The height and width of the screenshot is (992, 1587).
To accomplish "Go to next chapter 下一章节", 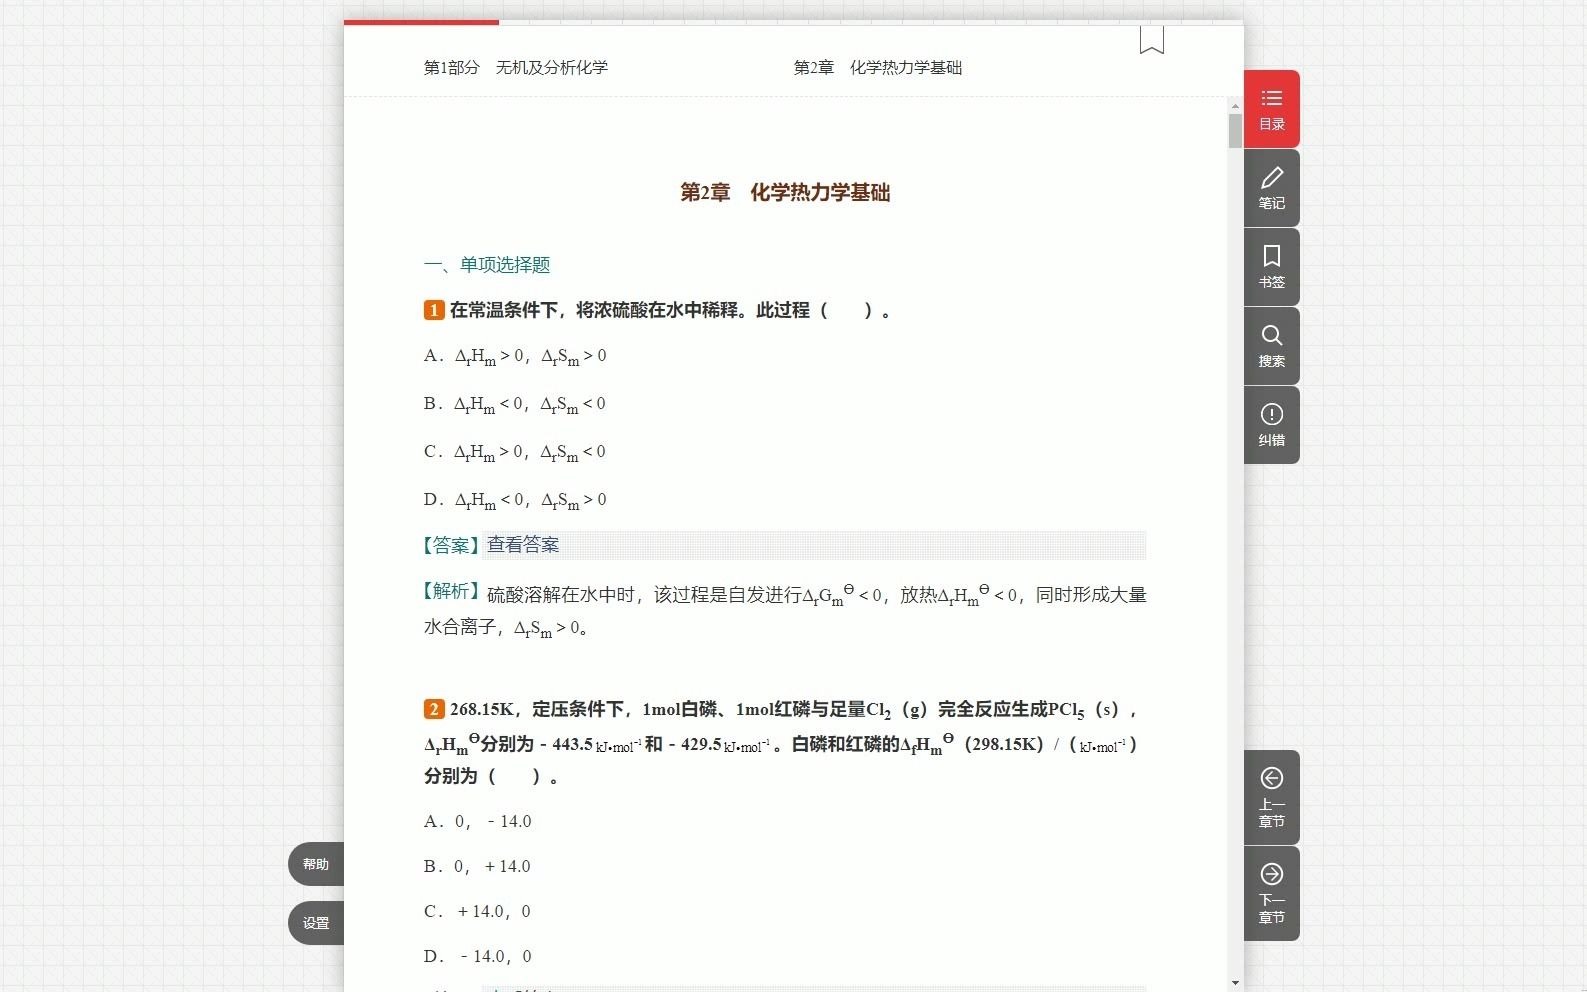I will (1271, 893).
